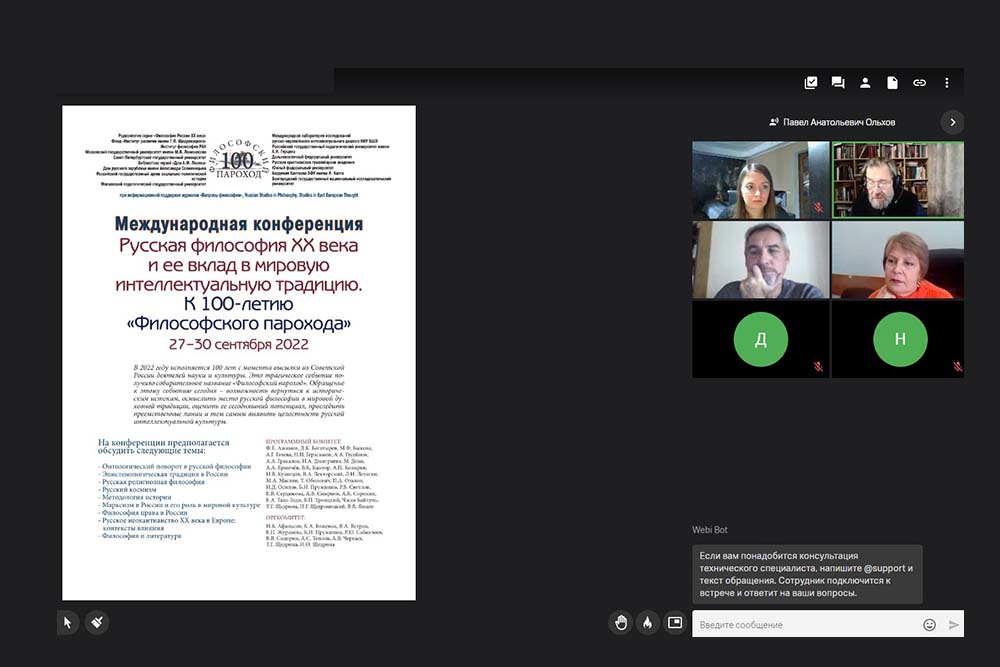Click the shared conference poster slide
This screenshot has width=1000, height=667.
239,352
